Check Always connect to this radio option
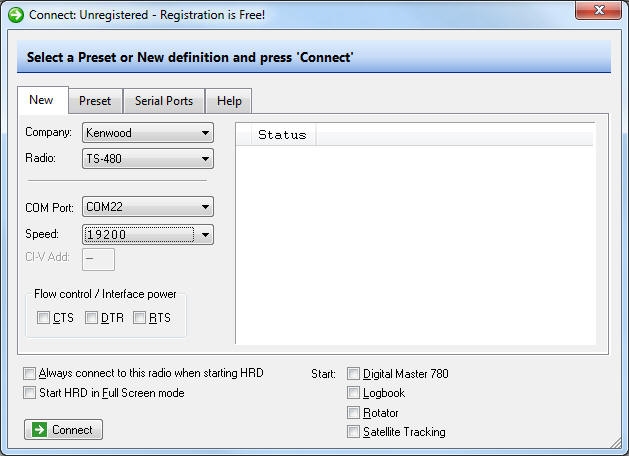Image resolution: width=629 pixels, height=456 pixels. [29, 373]
